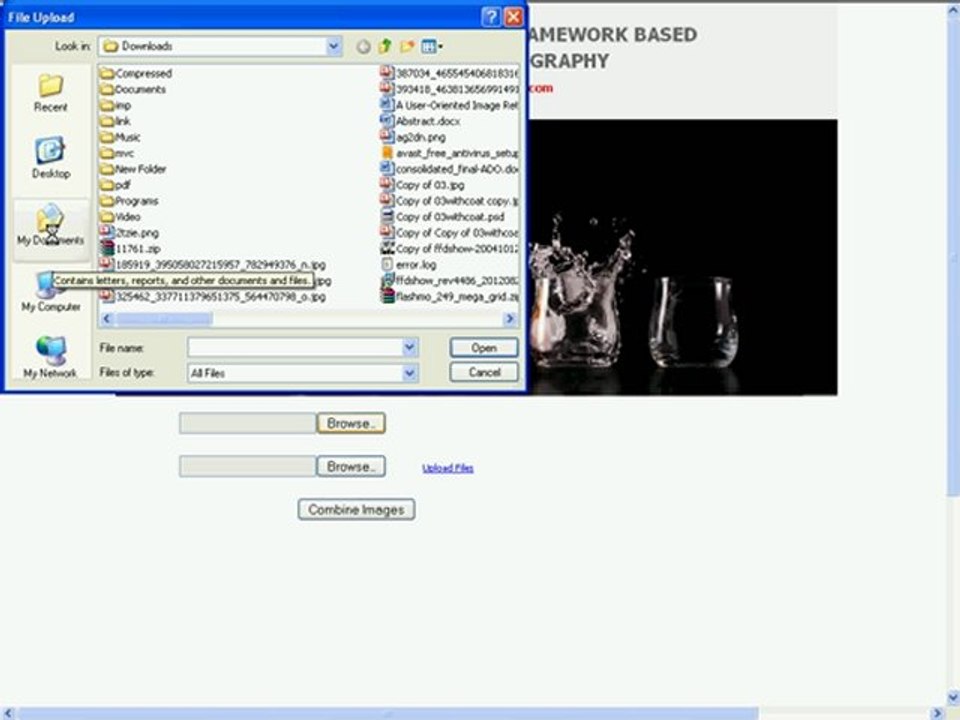960x720 pixels.
Task: Go to Desktop in places bar
Action: click(x=51, y=158)
